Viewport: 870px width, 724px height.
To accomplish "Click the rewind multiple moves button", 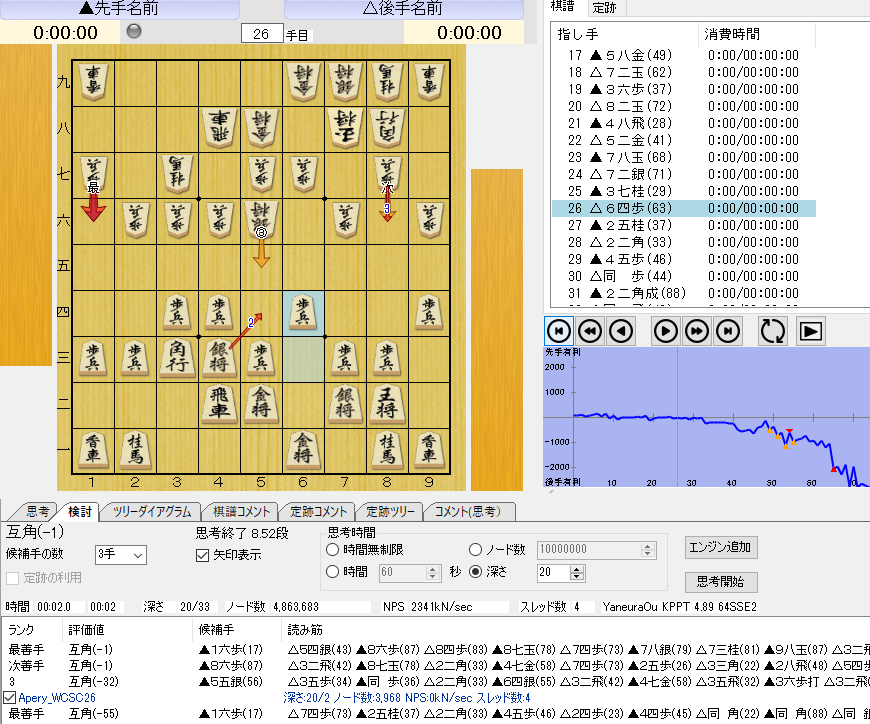I will (590, 331).
